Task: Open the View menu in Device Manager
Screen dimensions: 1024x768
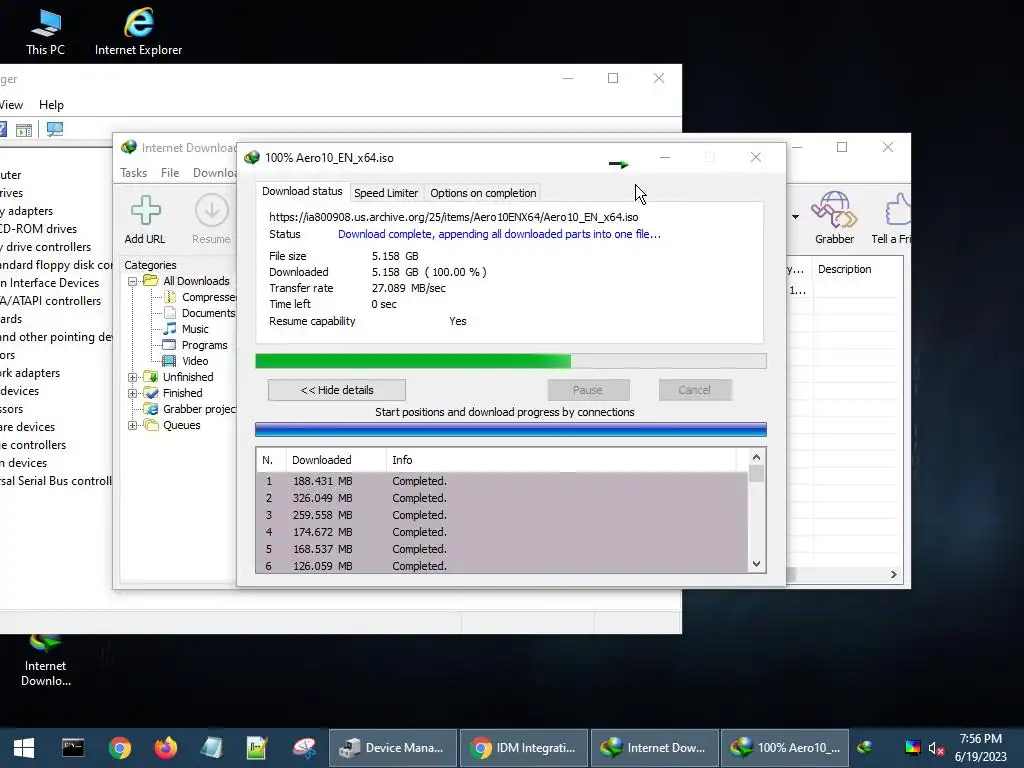Action: 11,104
